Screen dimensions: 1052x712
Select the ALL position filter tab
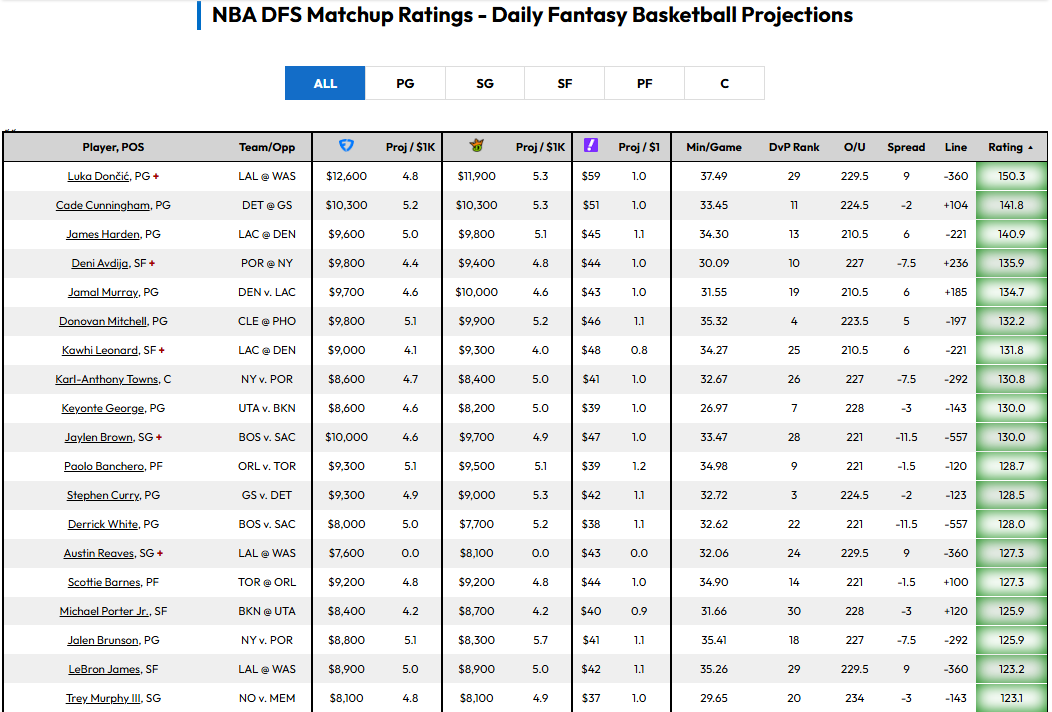(x=325, y=83)
